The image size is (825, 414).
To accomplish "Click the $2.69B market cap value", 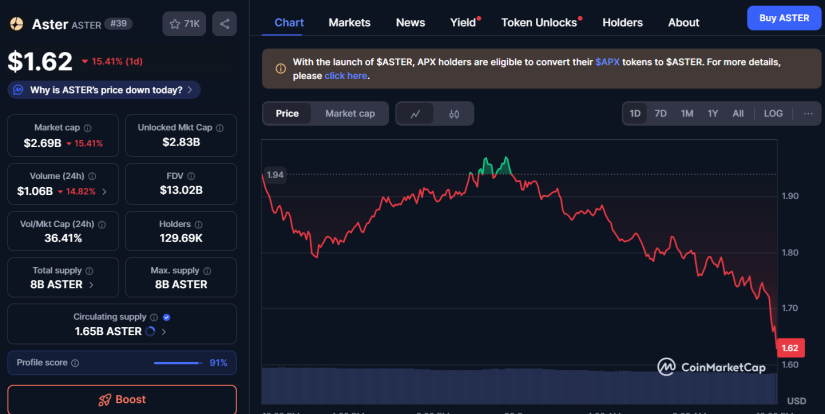I will coord(43,143).
